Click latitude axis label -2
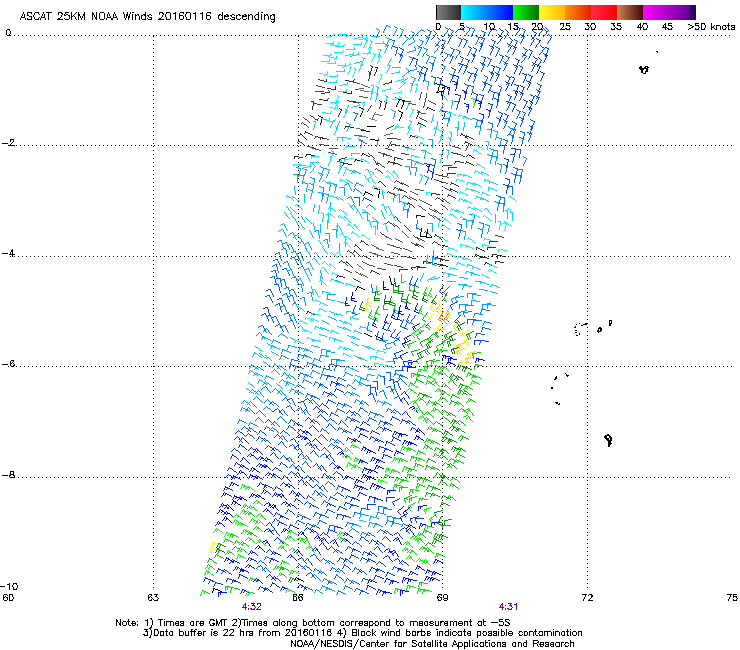 coord(8,143)
